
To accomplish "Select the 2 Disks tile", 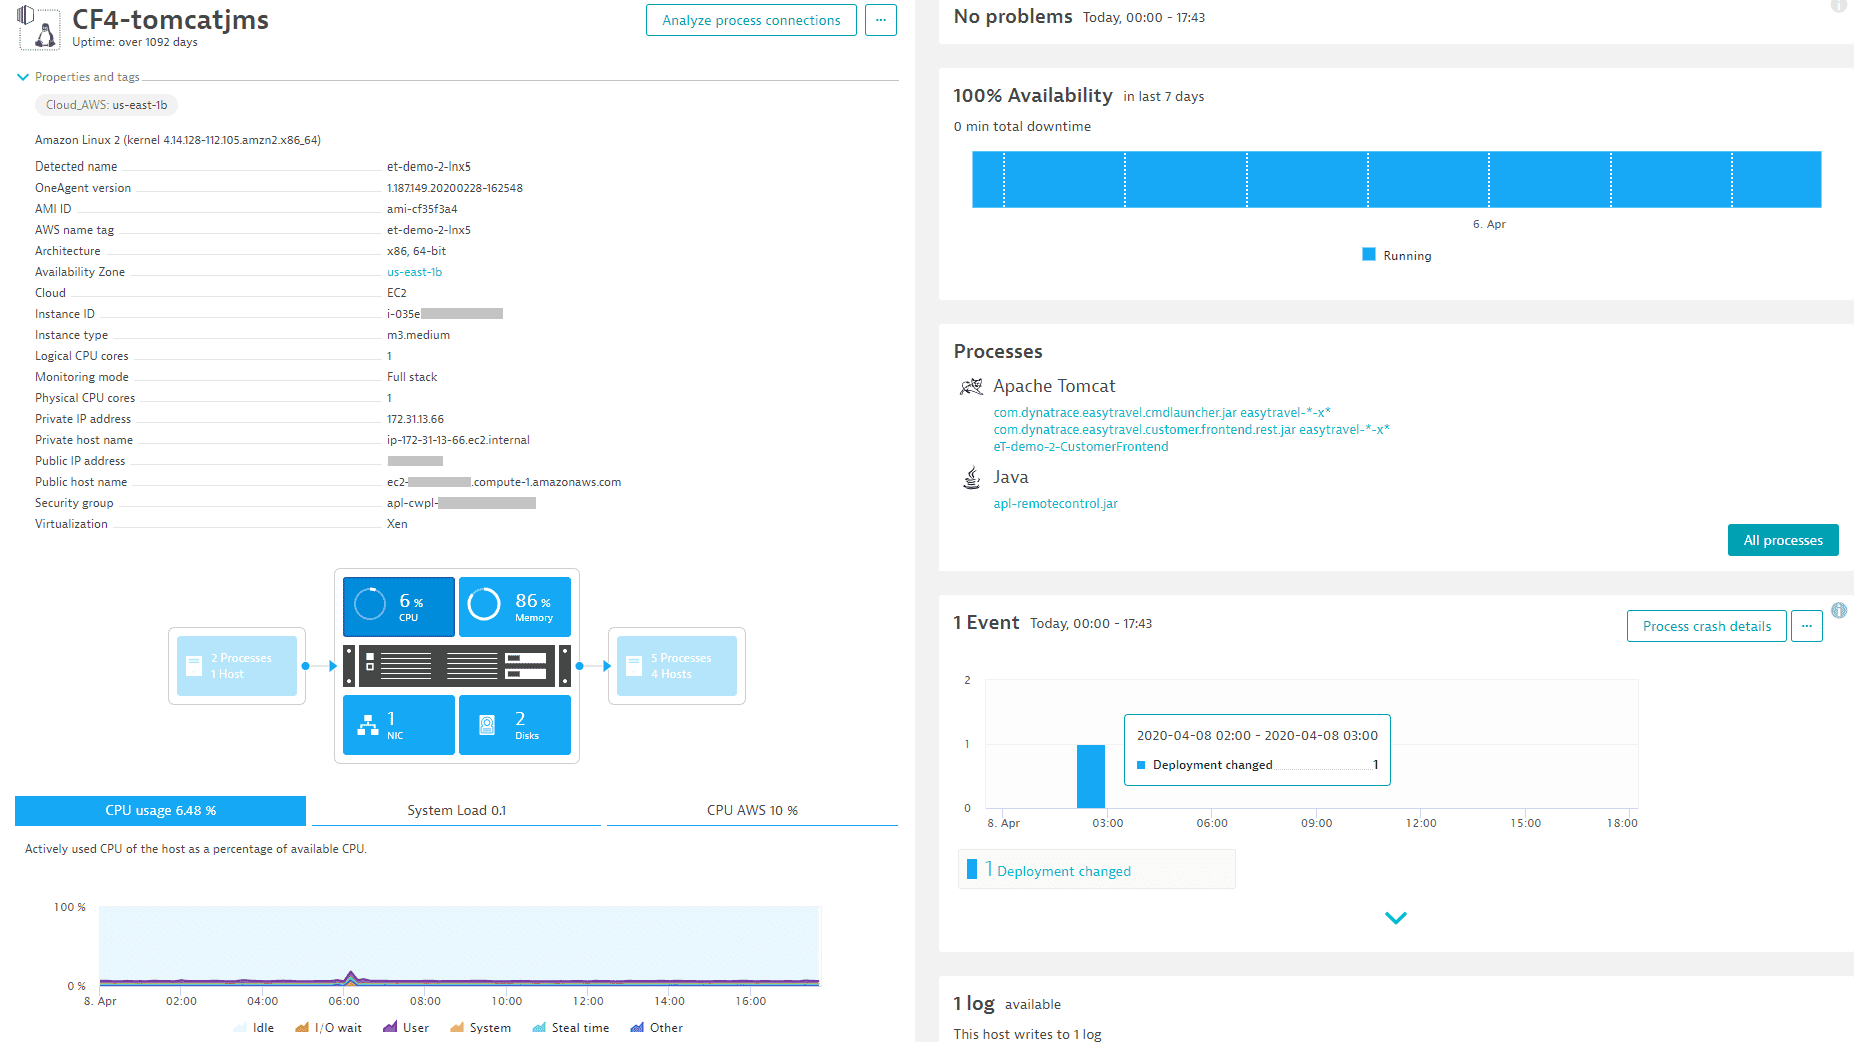I will [515, 725].
